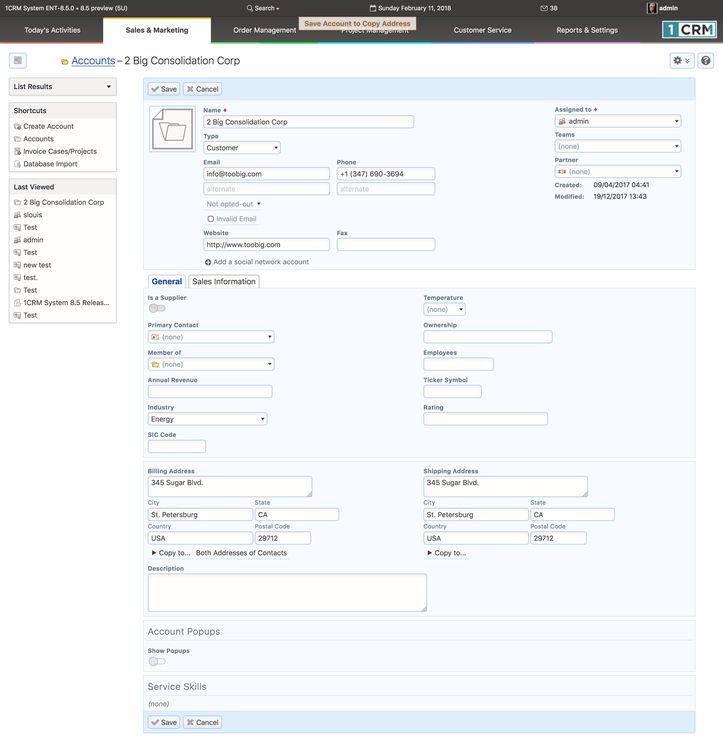Click the Invoice Cases/Projects shortcut icon
Viewport: 723px width, 738px height.
(x=17, y=151)
